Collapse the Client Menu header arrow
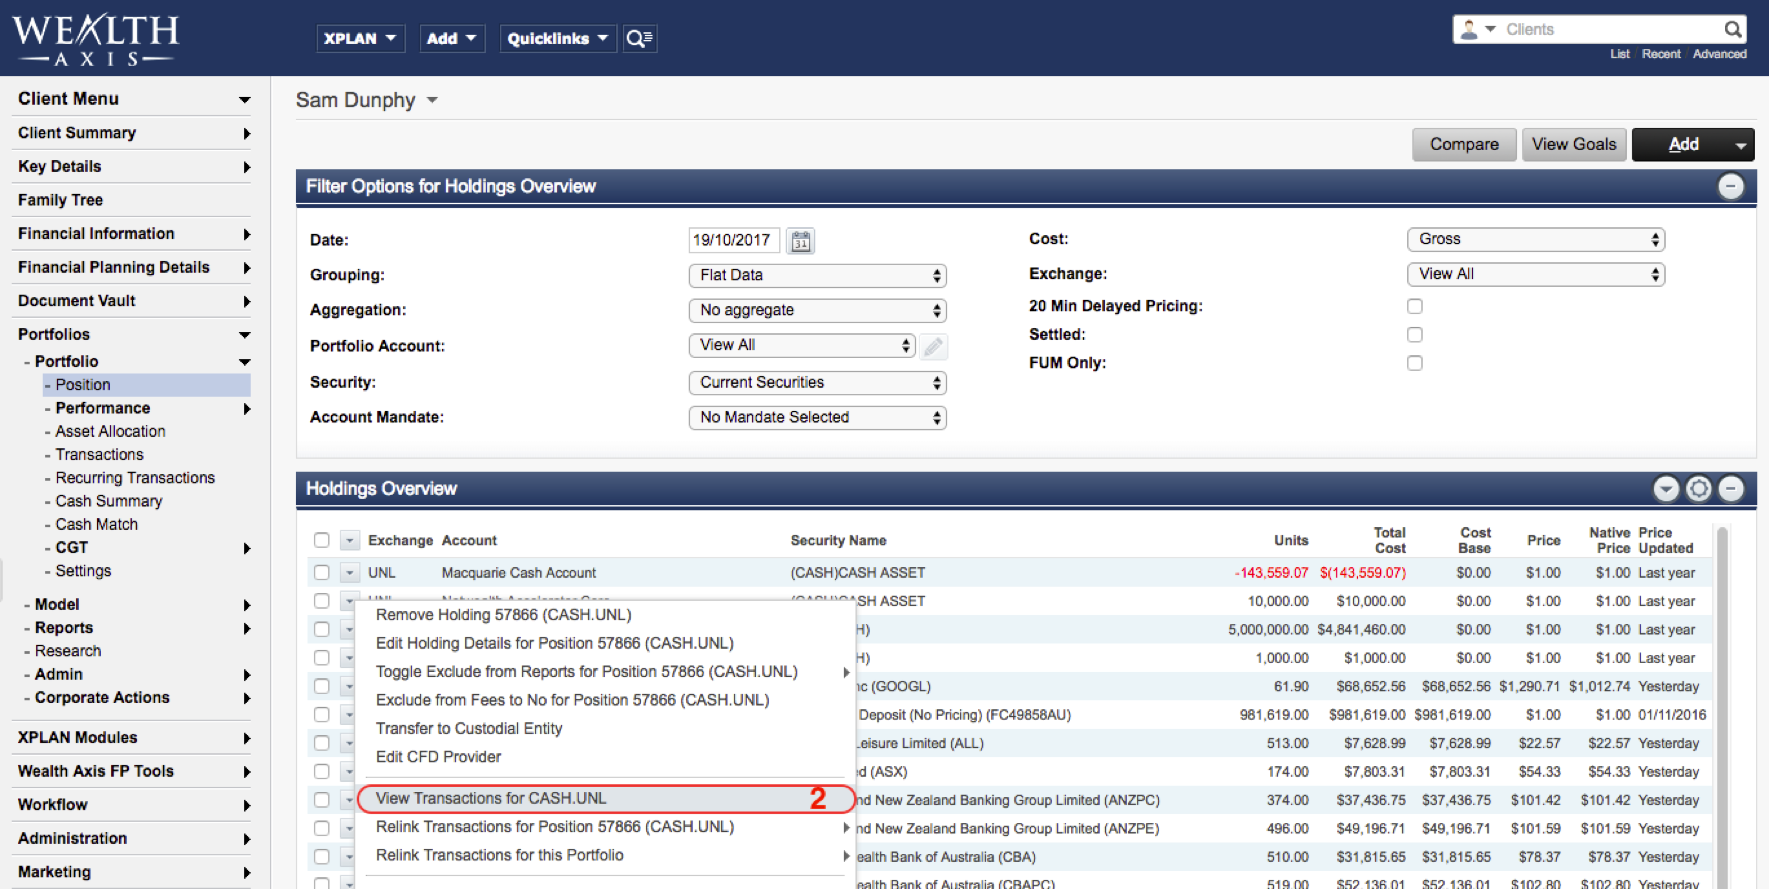 click(245, 99)
